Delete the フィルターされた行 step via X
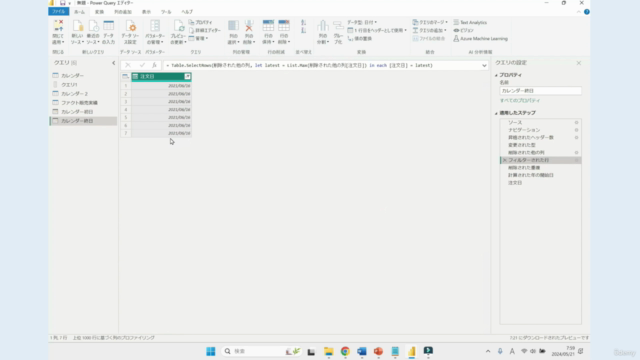 click(504, 160)
